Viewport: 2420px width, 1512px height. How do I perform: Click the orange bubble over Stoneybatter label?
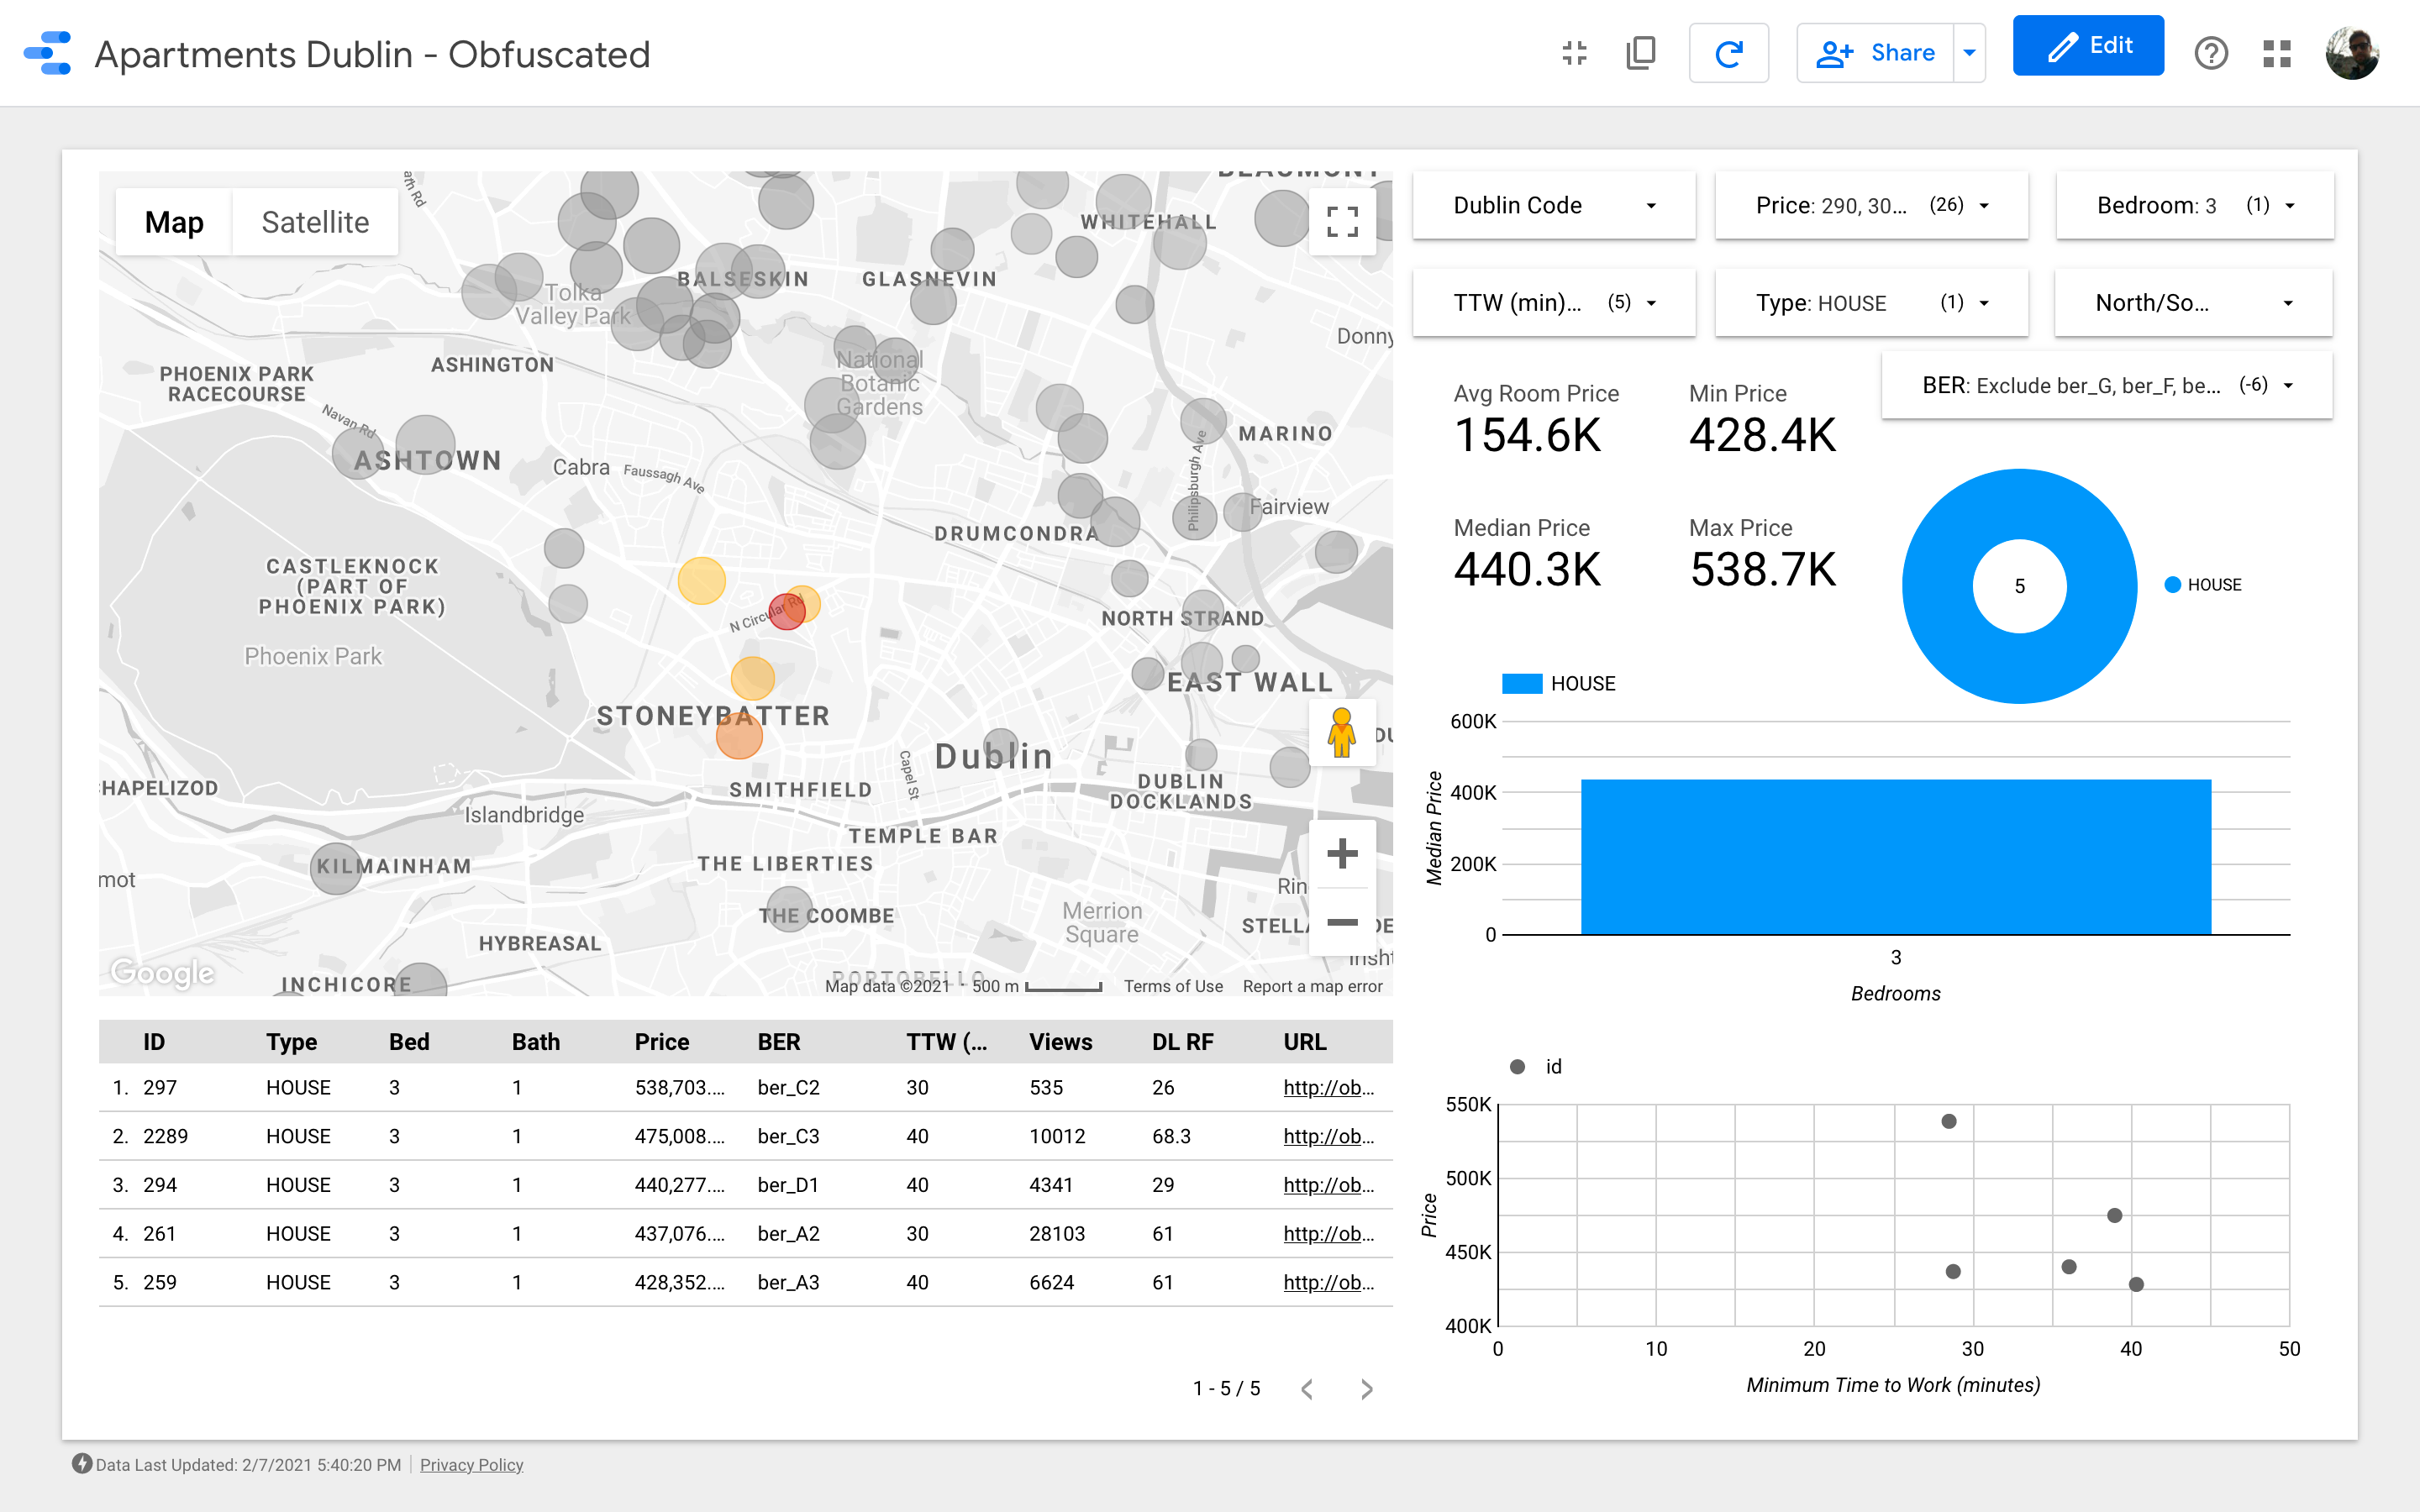739,736
